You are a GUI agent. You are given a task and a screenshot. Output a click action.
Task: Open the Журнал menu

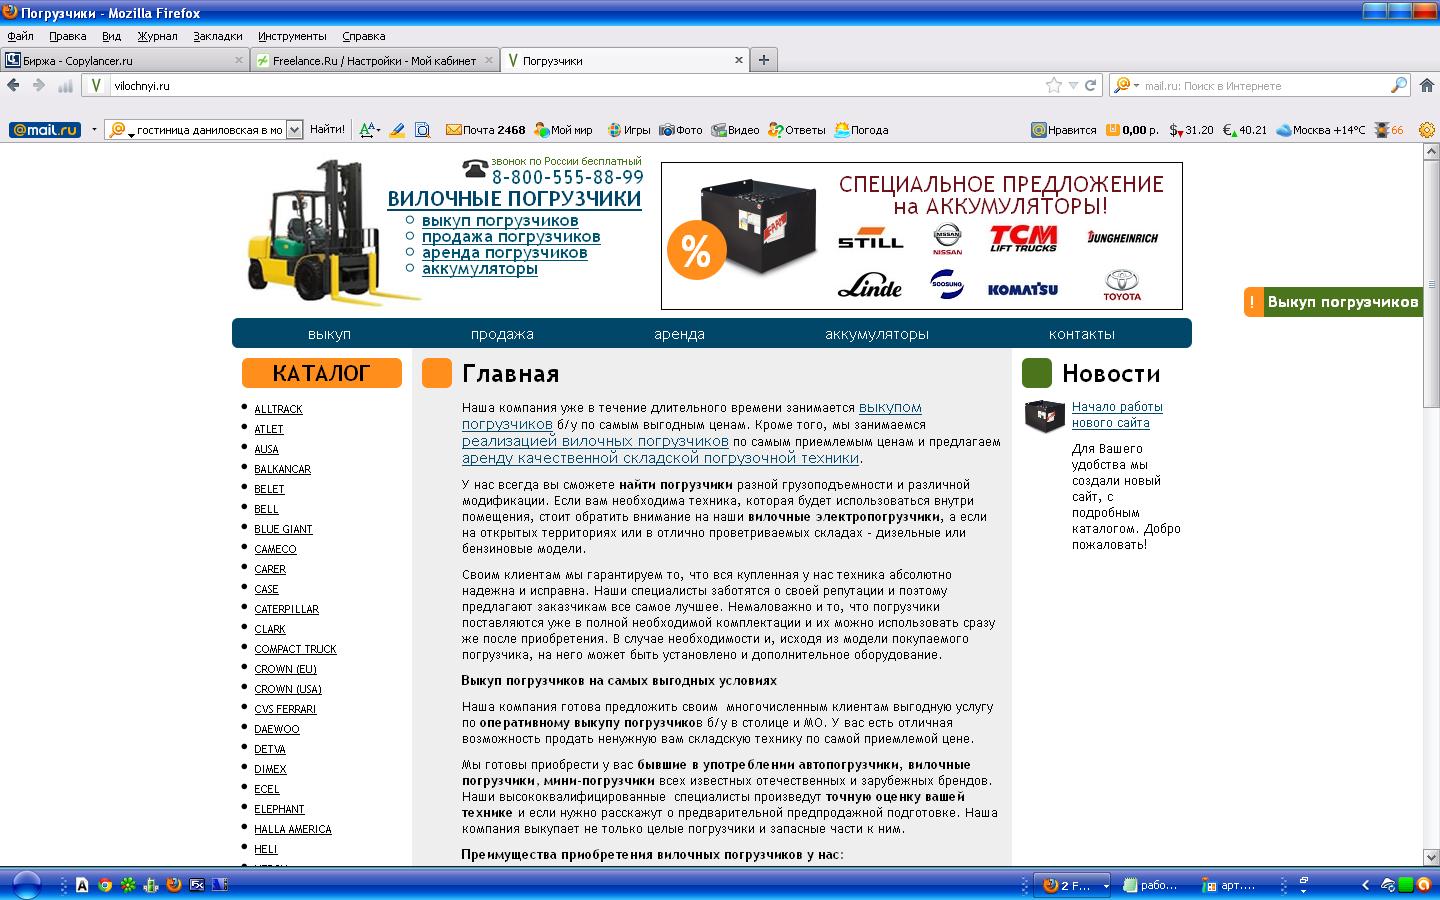pyautogui.click(x=157, y=36)
